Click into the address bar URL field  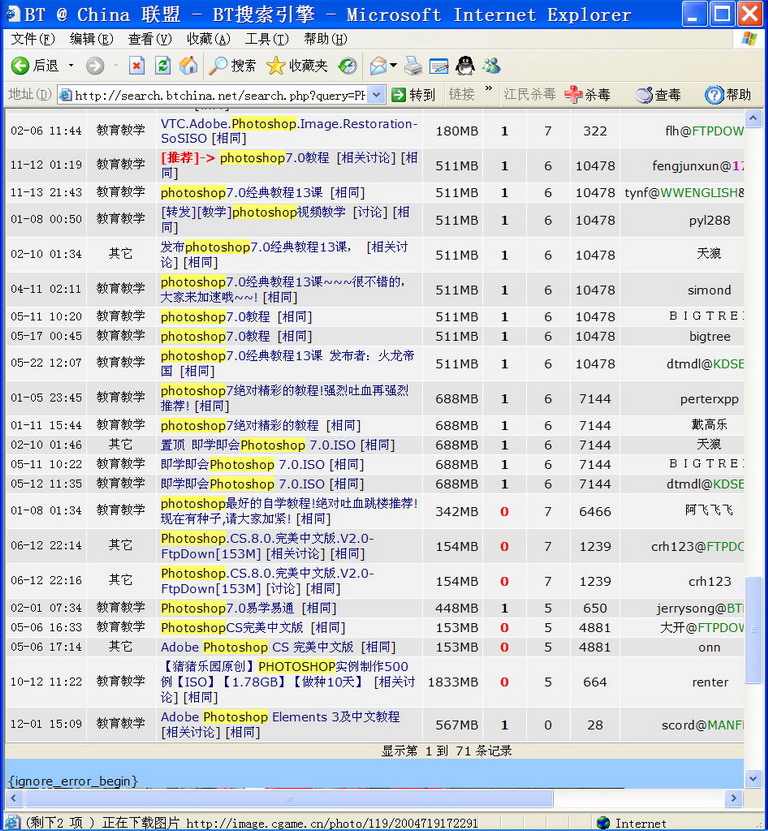[219, 95]
